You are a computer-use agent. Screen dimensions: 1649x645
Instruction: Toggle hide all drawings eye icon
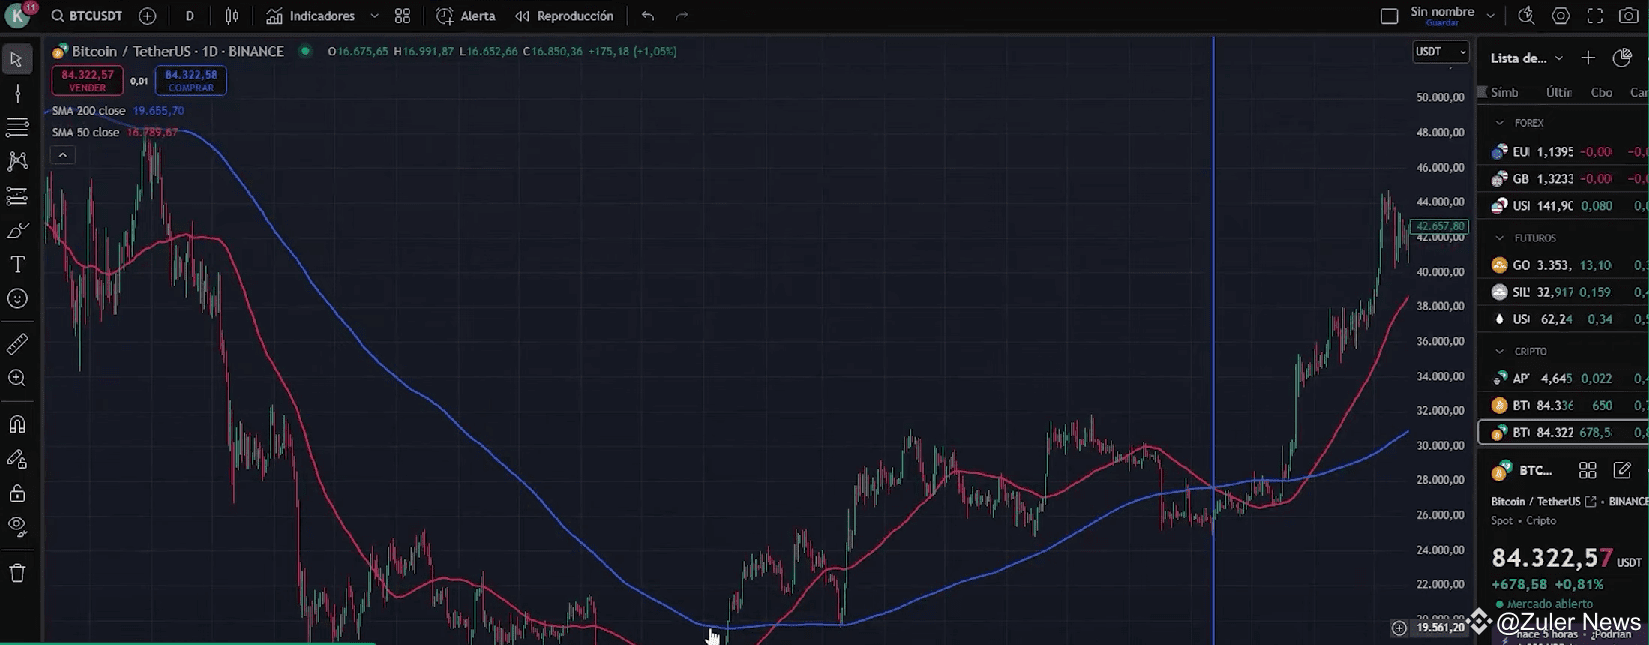[x=17, y=527]
